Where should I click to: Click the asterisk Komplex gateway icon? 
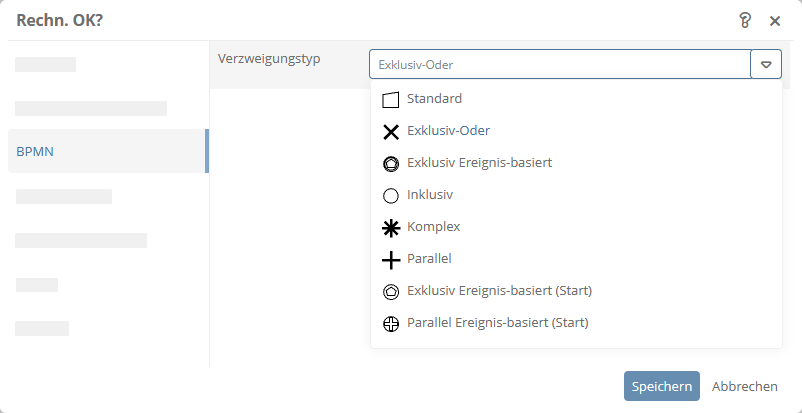[x=391, y=227]
